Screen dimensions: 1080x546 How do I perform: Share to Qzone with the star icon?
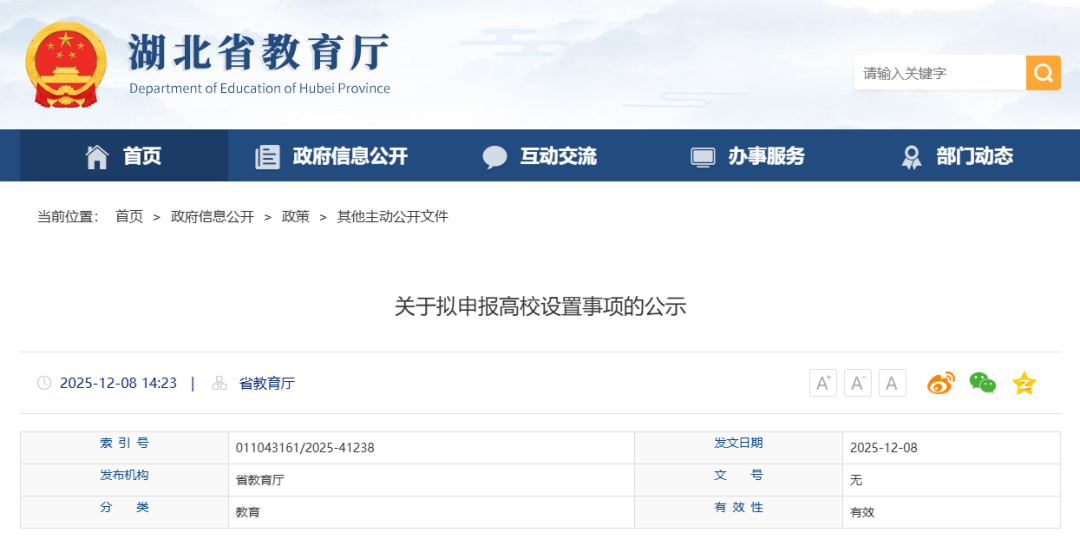1024,383
